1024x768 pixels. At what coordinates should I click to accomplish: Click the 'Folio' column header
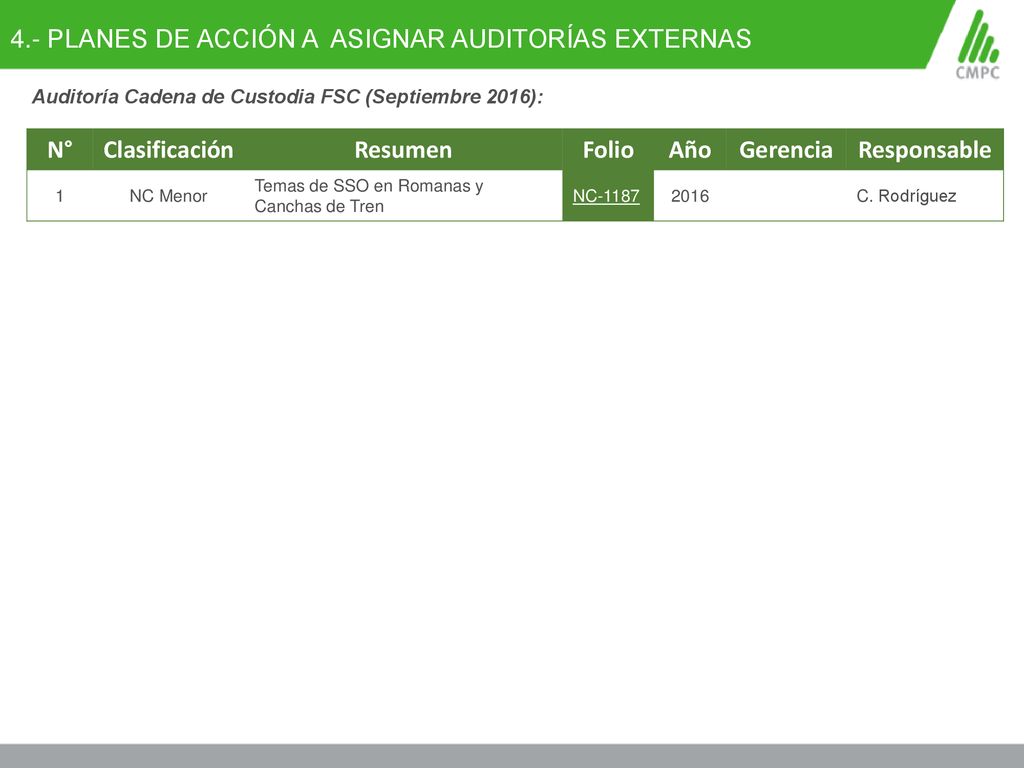tap(608, 150)
